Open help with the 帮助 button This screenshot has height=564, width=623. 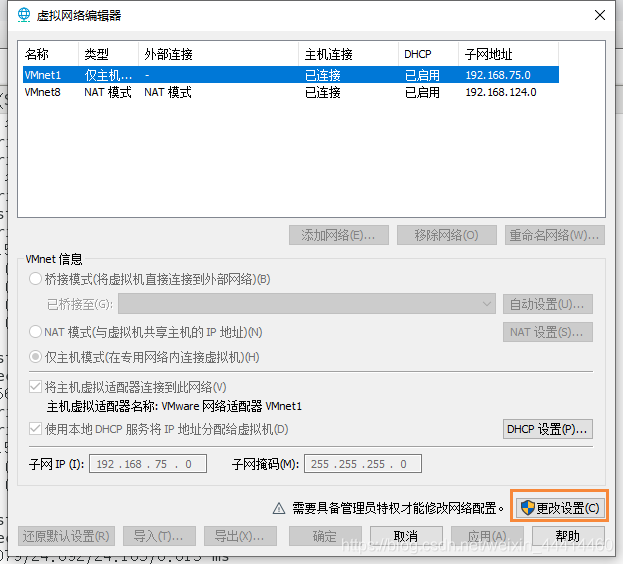tap(568, 536)
